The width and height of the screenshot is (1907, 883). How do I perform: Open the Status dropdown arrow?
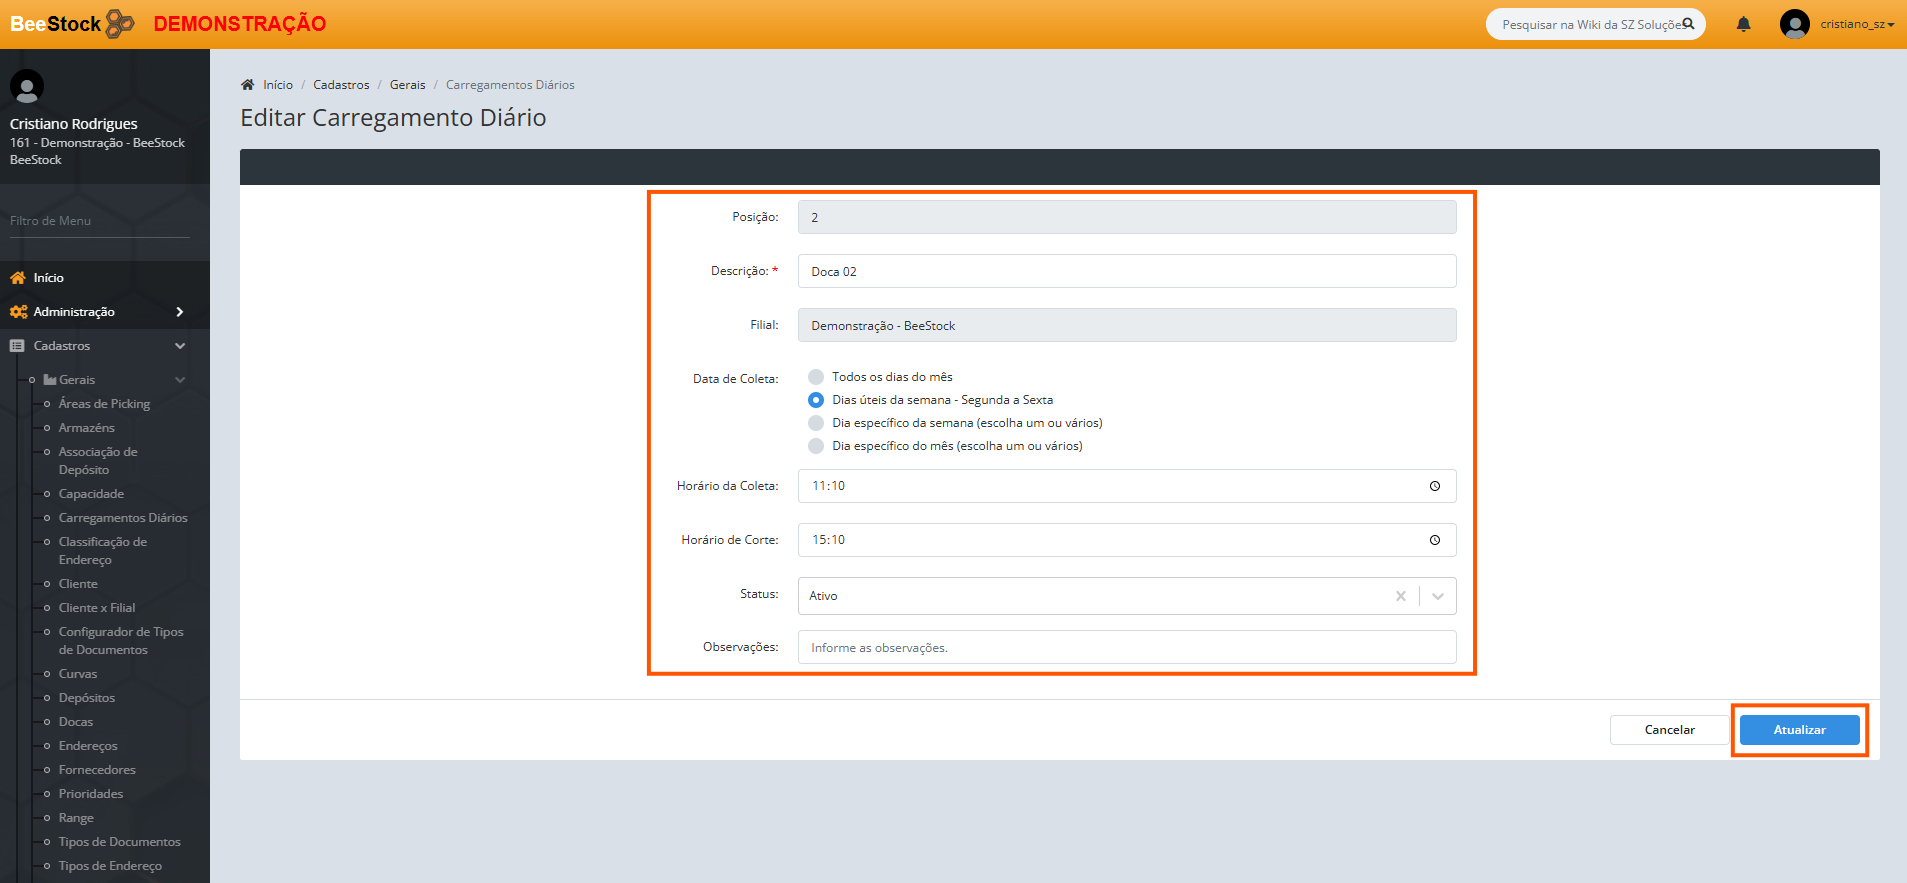tap(1437, 596)
